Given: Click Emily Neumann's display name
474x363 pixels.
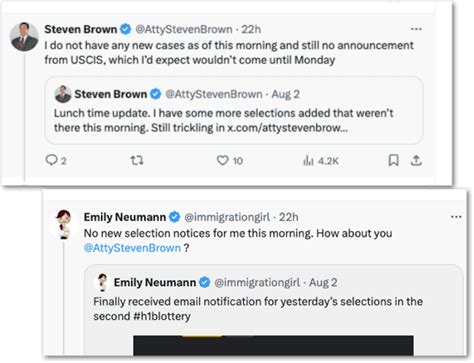Looking at the screenshot, I should pyautogui.click(x=125, y=217).
